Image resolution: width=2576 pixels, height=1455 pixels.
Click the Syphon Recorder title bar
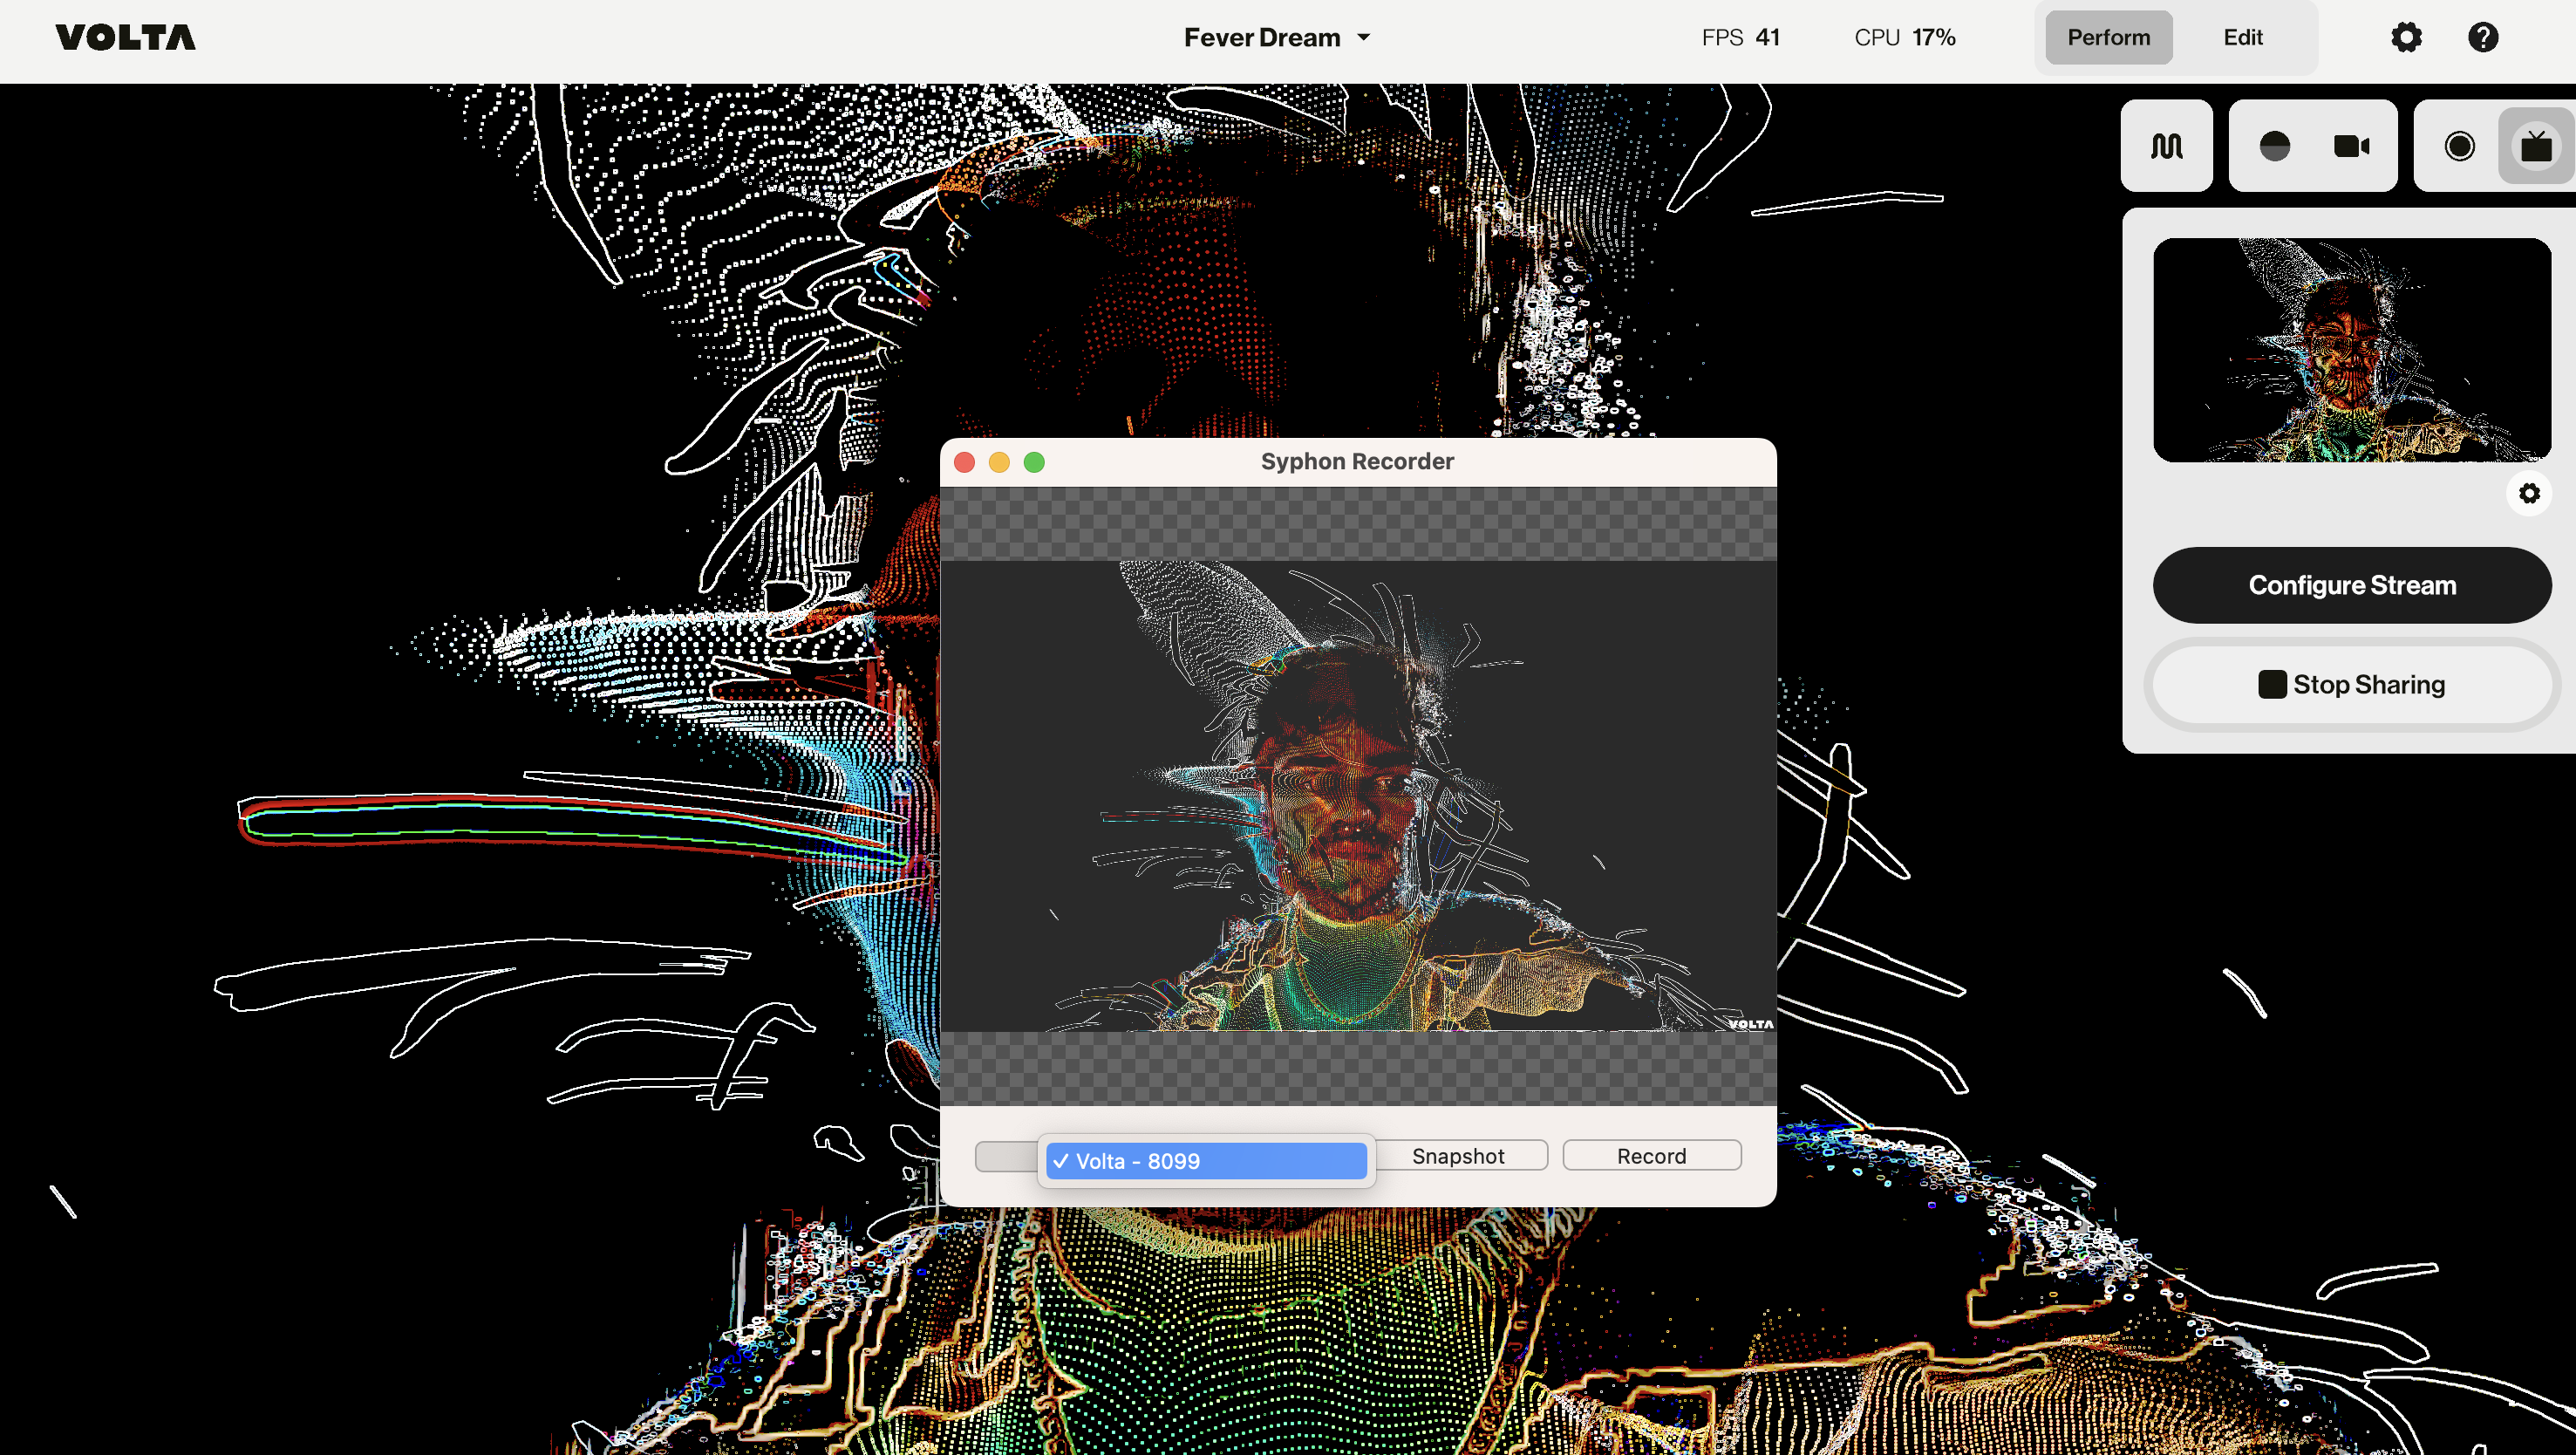pyautogui.click(x=1356, y=461)
